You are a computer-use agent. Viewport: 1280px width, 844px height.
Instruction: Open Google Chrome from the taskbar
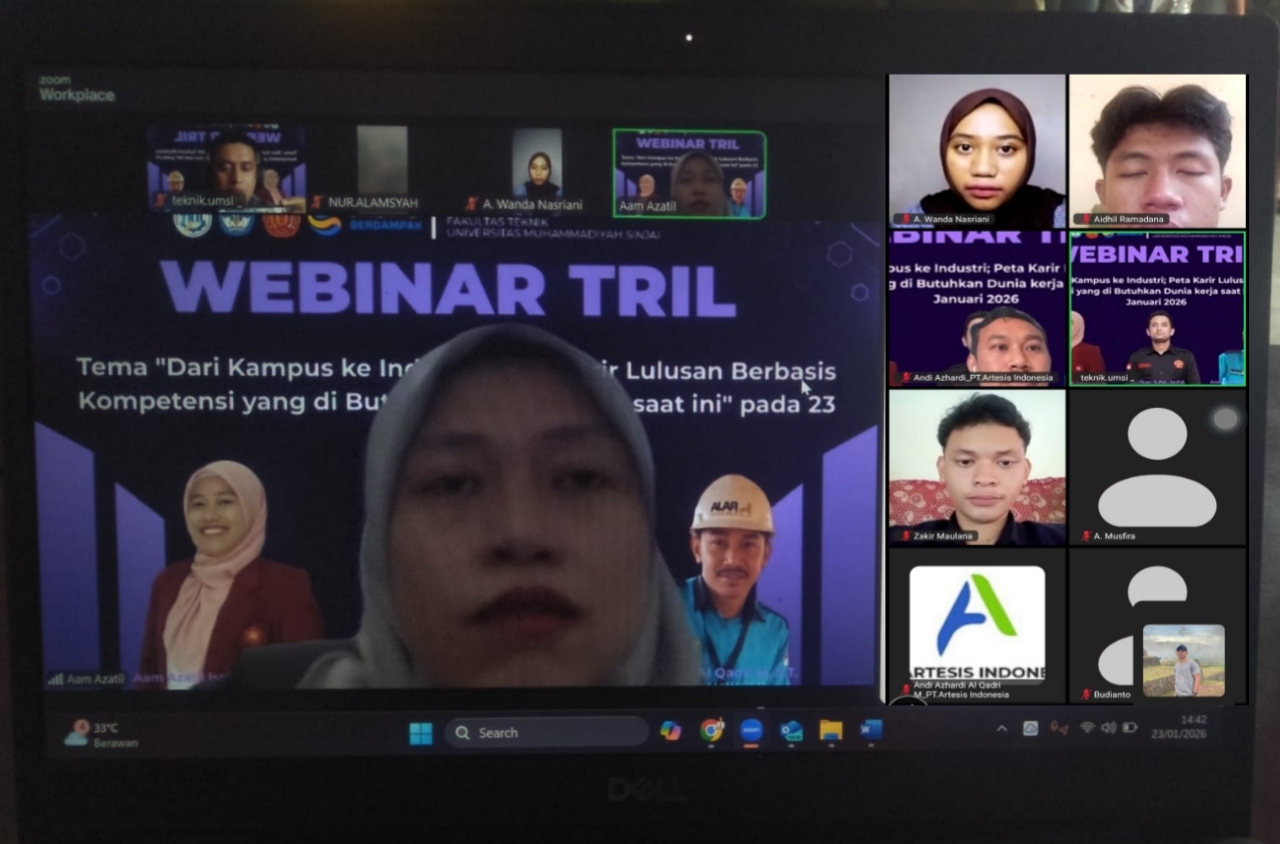click(712, 731)
